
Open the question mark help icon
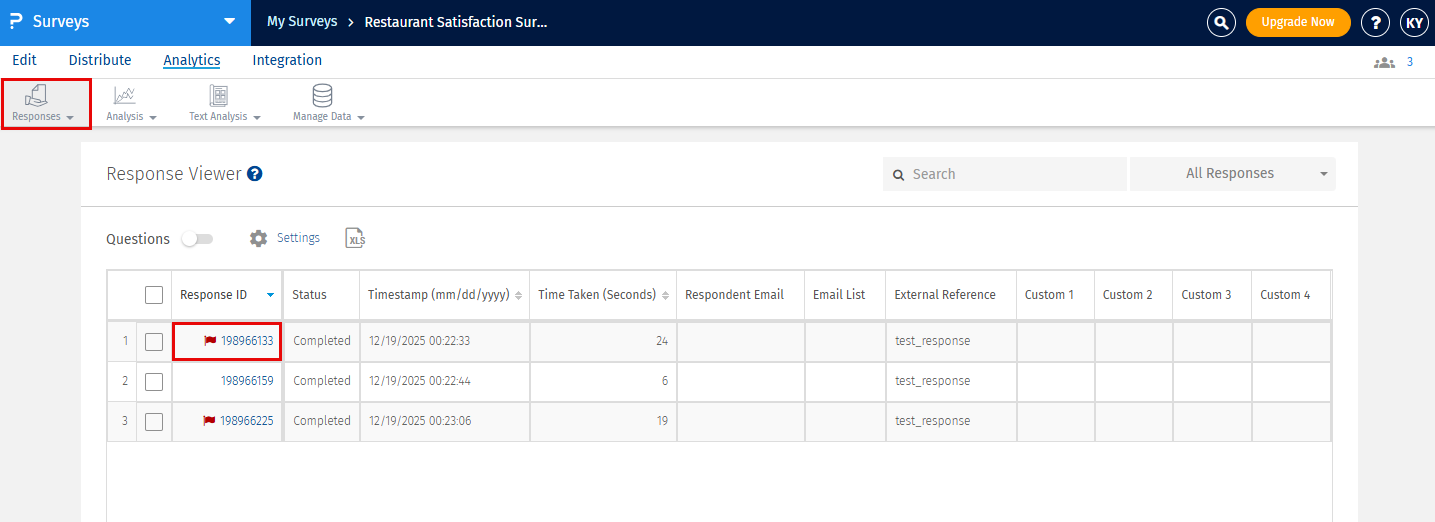click(1376, 22)
